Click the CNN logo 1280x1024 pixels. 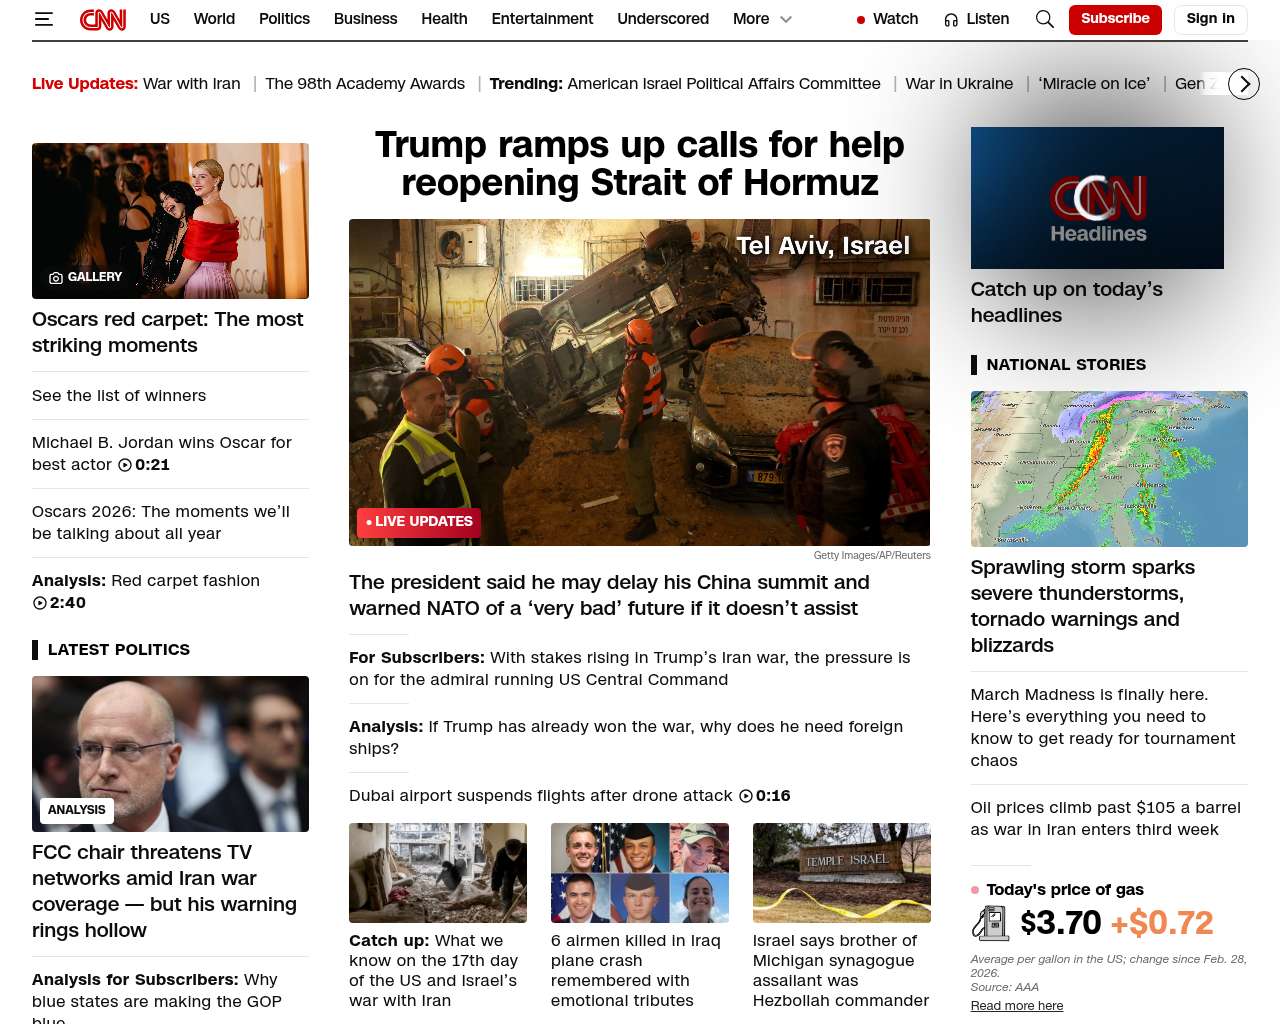103,19
